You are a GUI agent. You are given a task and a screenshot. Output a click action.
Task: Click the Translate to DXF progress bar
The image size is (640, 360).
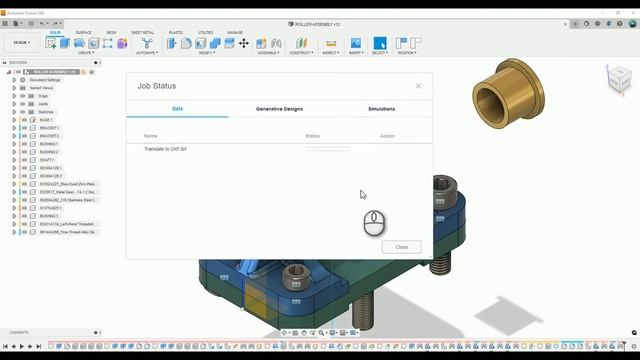pos(328,149)
